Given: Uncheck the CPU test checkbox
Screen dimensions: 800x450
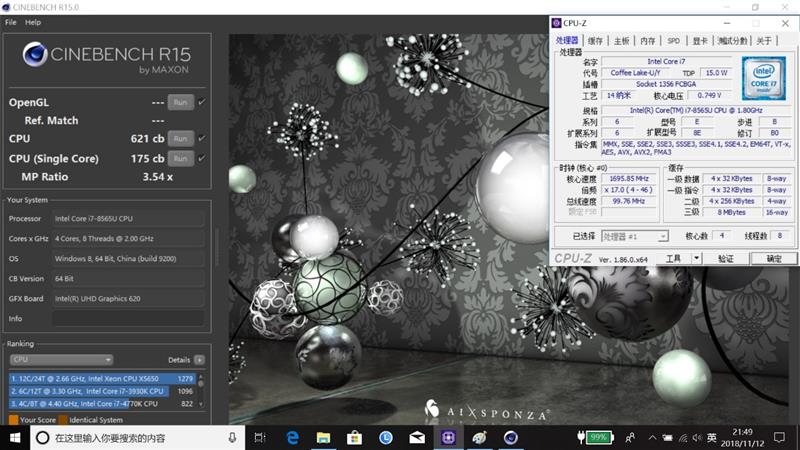Looking at the screenshot, I should (202, 138).
